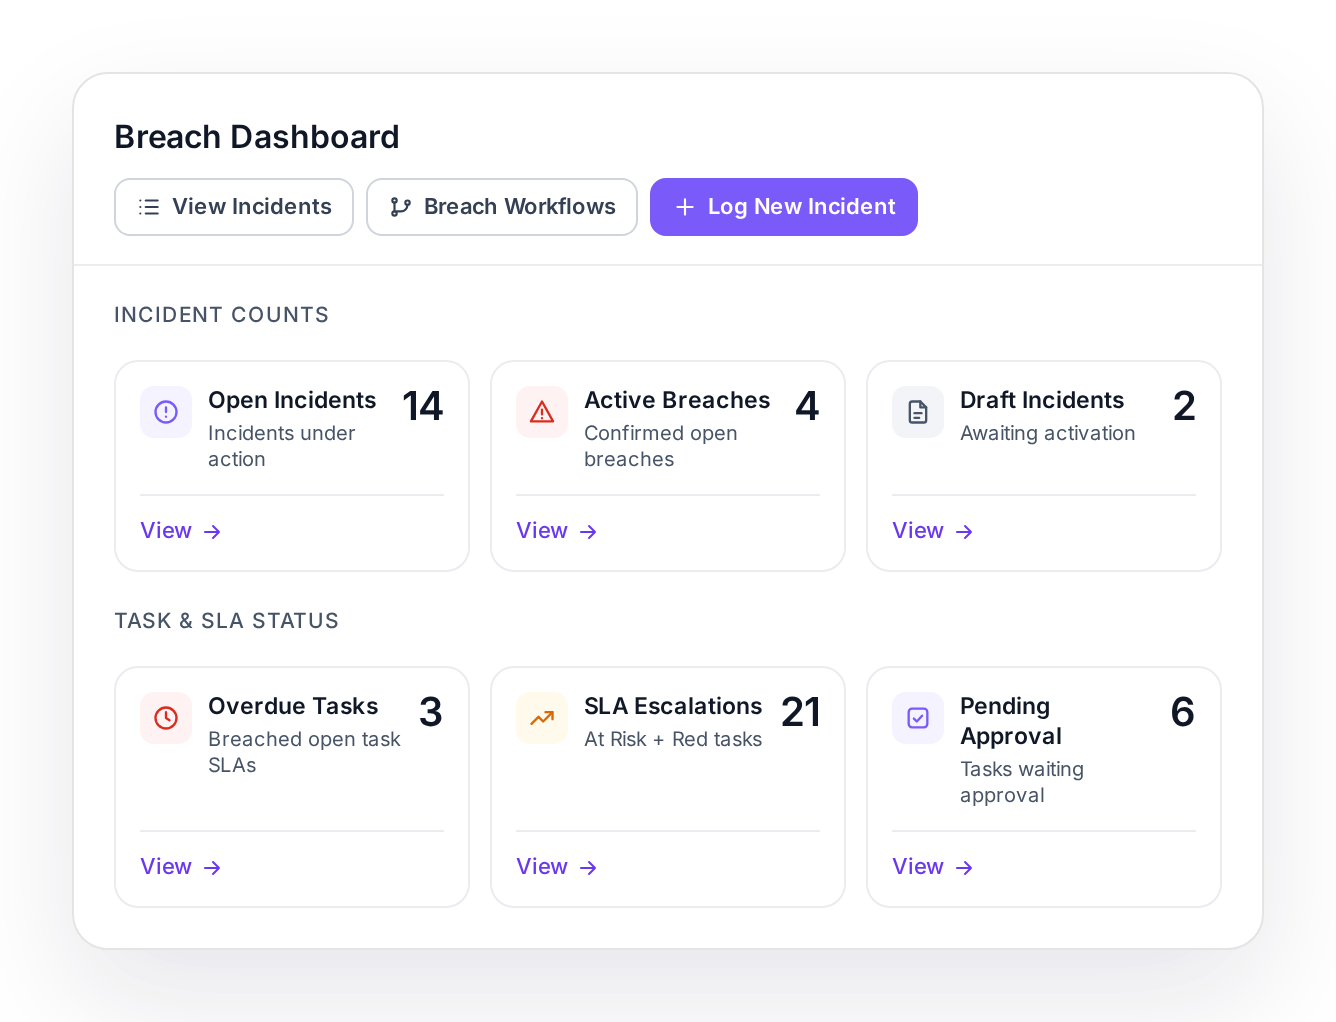The height and width of the screenshot is (1022, 1336).
Task: Click the Pending Approval checkbox icon
Action: coord(918,718)
